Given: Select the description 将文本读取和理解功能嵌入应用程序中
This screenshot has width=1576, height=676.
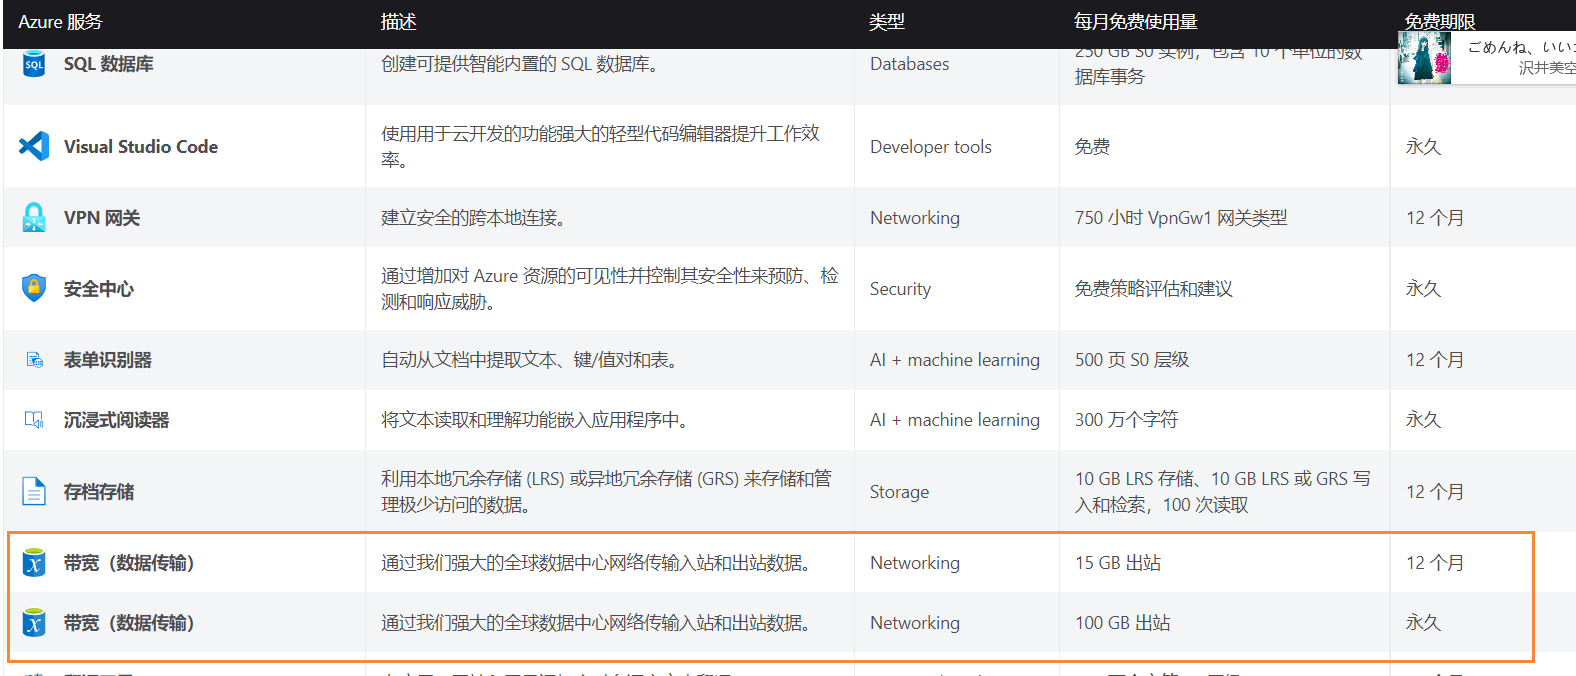Looking at the screenshot, I should pos(535,420).
